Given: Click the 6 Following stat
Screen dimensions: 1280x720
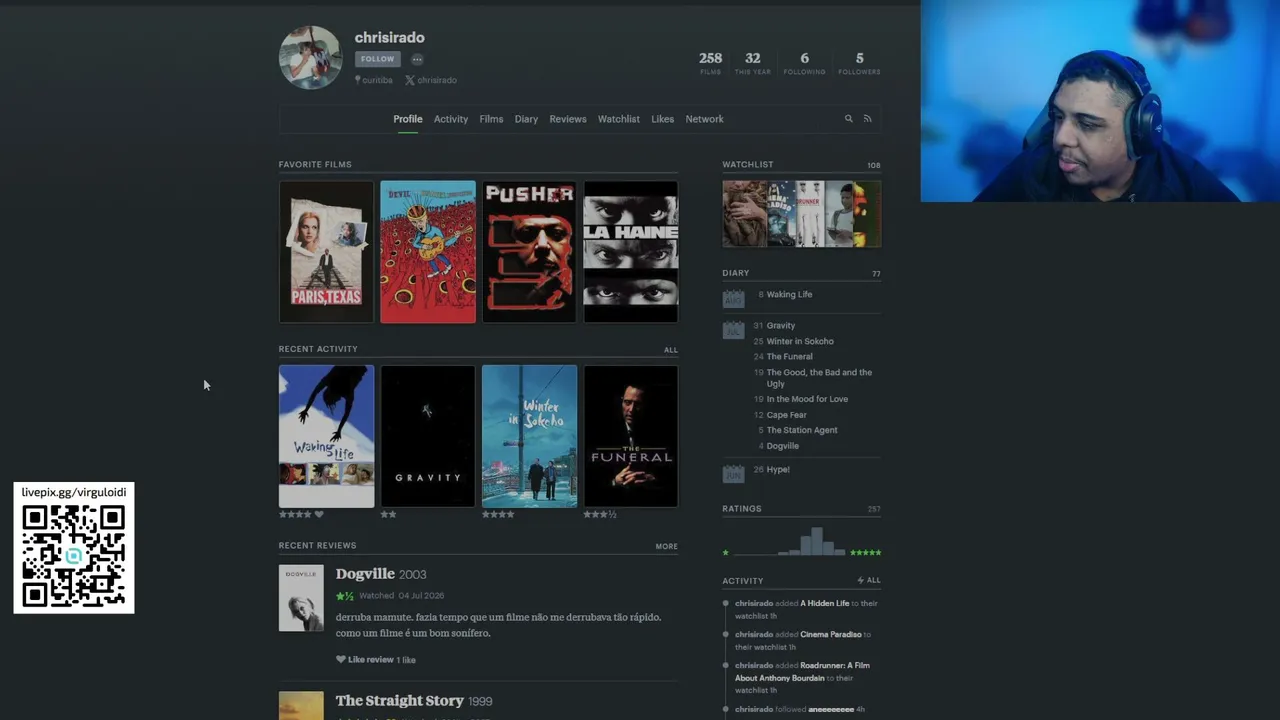Looking at the screenshot, I should coord(805,63).
